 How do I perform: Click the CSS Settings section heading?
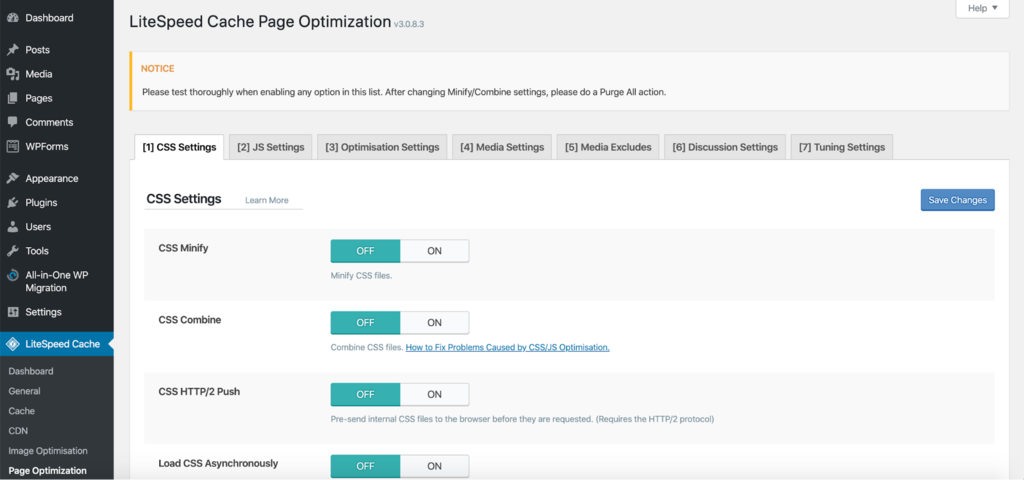tap(184, 199)
